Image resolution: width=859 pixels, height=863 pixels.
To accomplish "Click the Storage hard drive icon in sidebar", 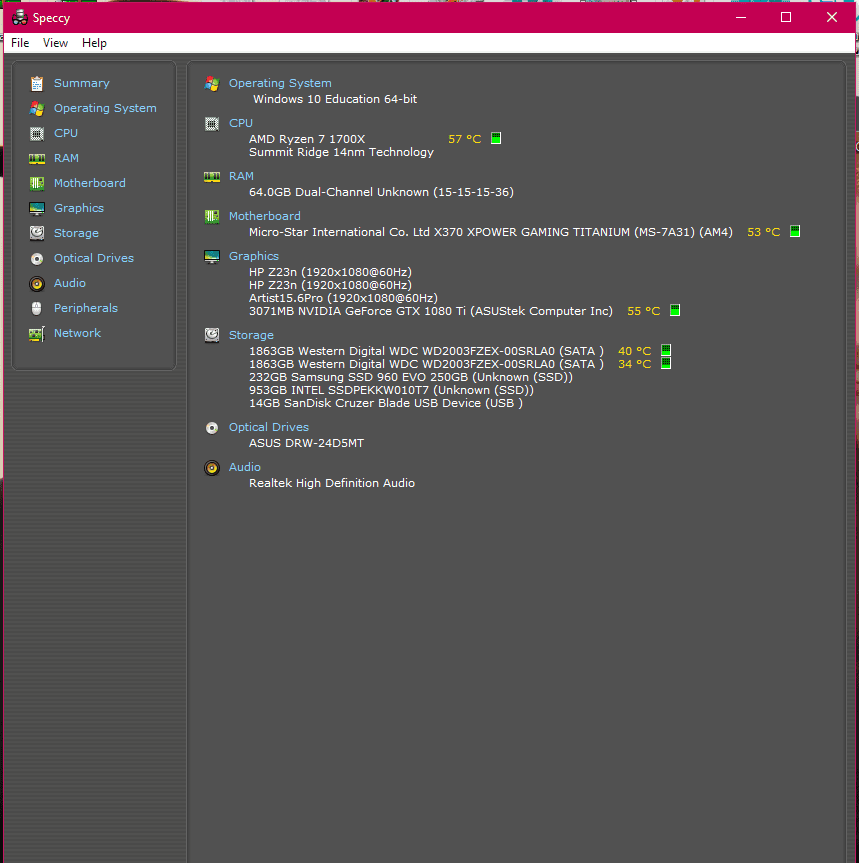I will point(37,233).
